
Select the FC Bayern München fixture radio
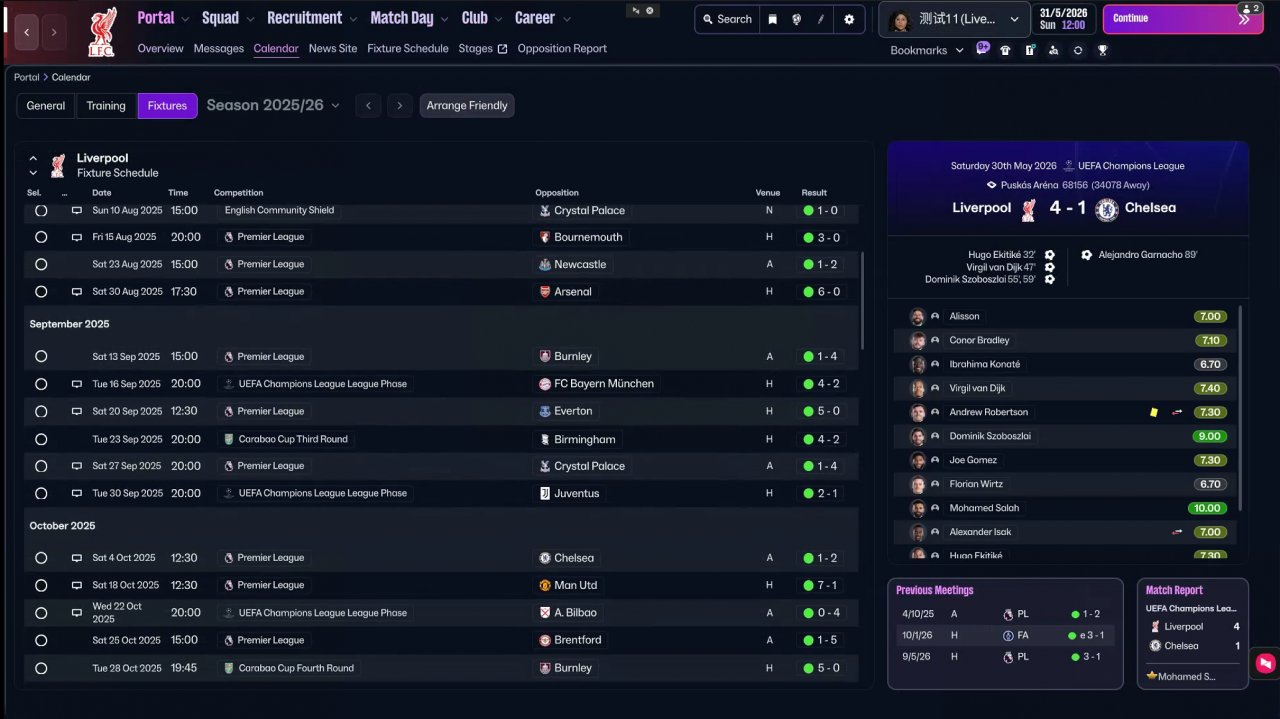click(x=41, y=384)
